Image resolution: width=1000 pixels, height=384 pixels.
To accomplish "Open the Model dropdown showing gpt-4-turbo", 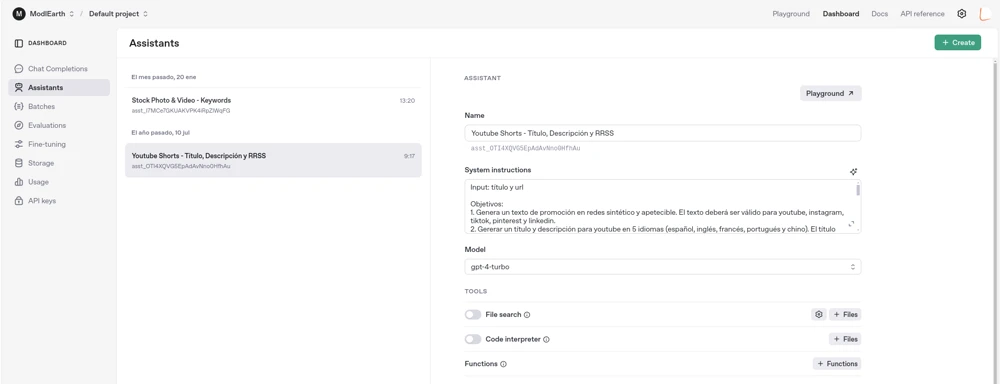I will click(x=663, y=267).
